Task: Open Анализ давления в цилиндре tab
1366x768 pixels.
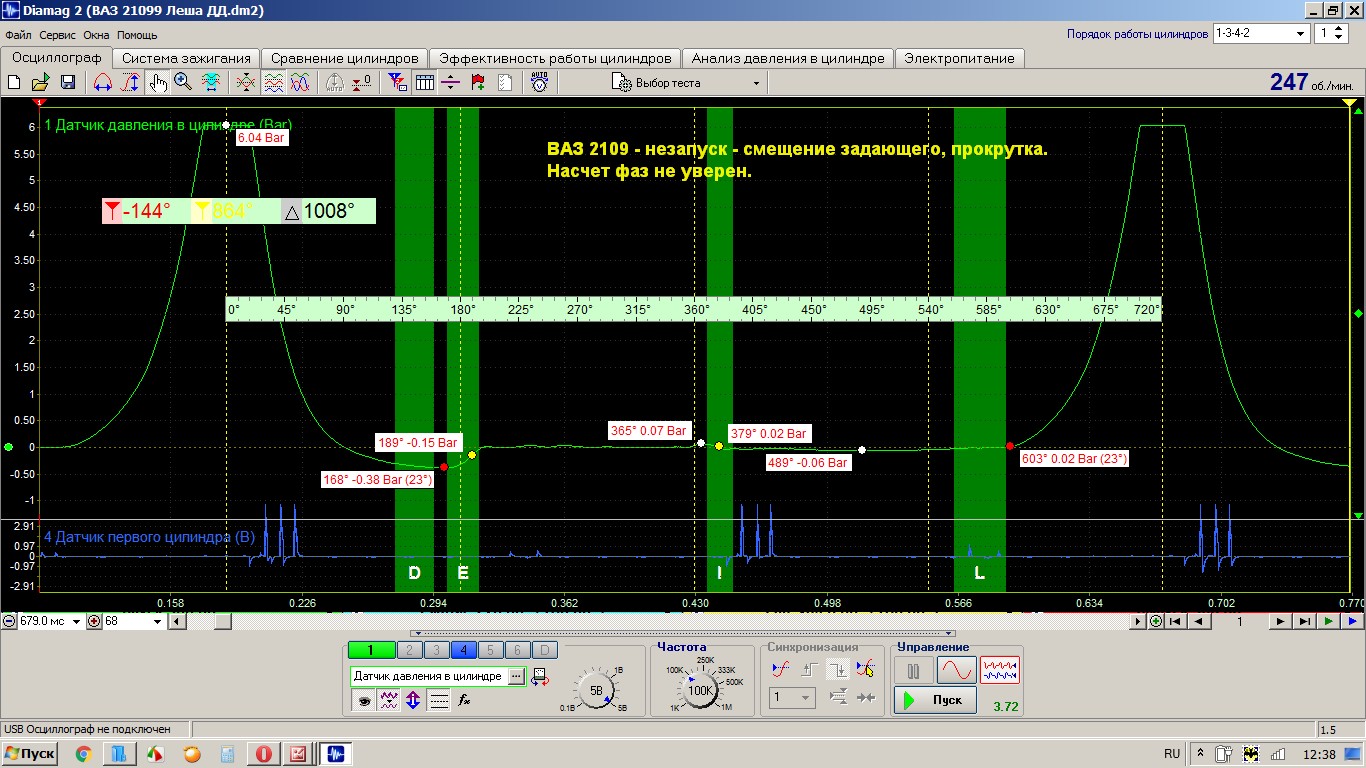Action: tap(788, 58)
